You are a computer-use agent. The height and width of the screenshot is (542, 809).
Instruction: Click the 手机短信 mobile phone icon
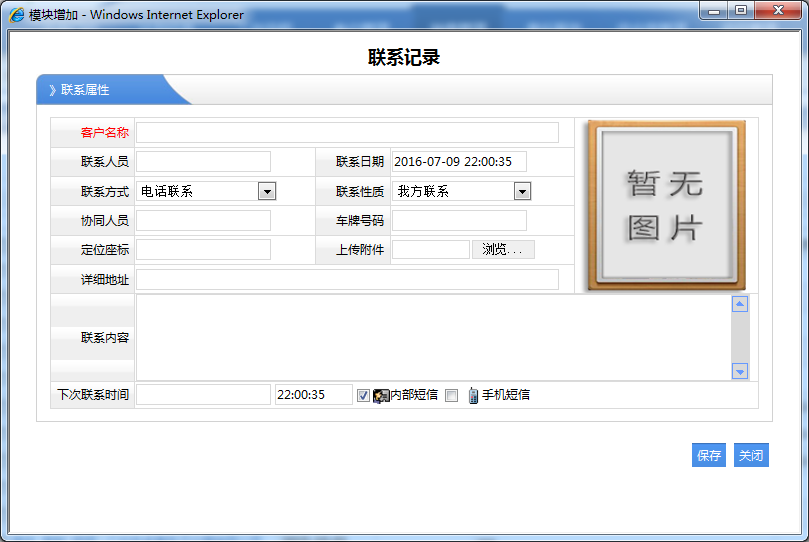[x=473, y=395]
